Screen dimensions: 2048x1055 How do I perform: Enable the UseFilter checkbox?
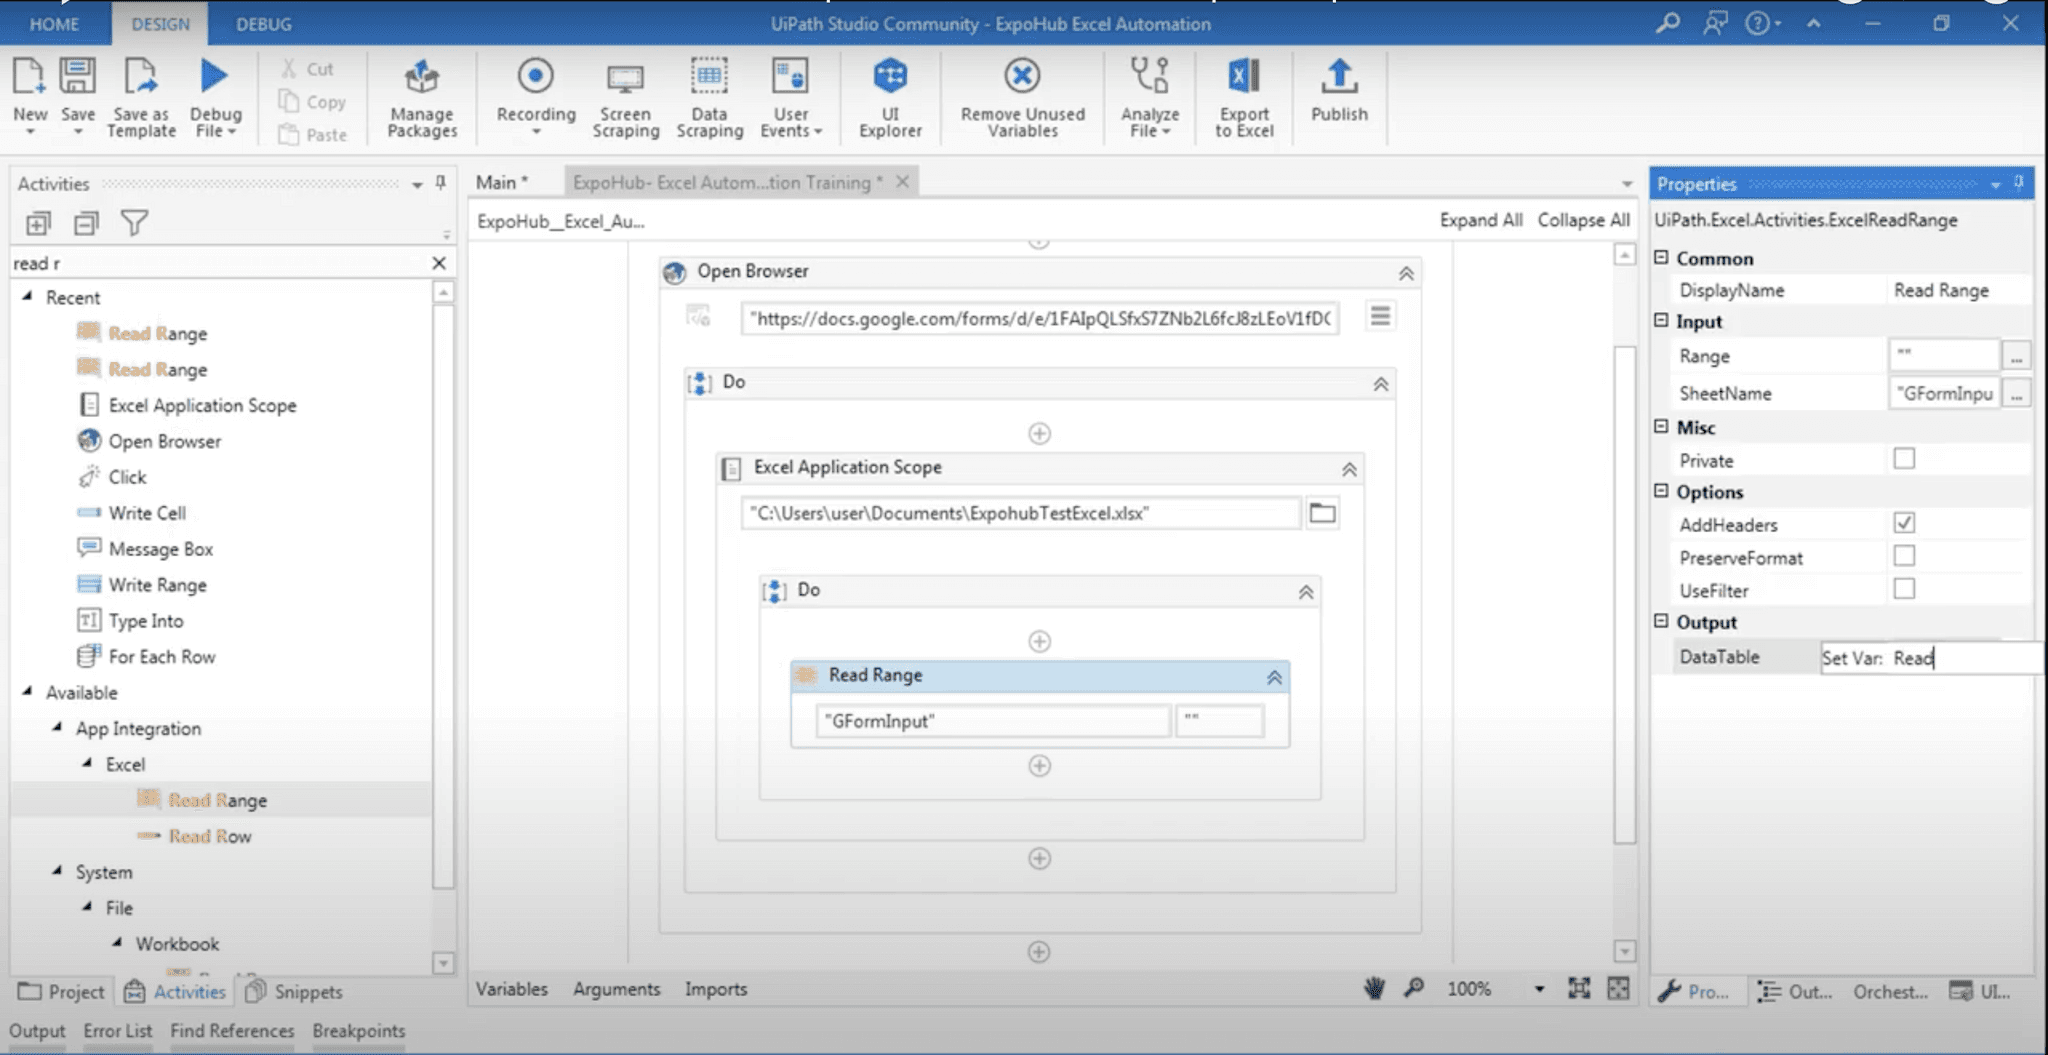(x=1904, y=588)
